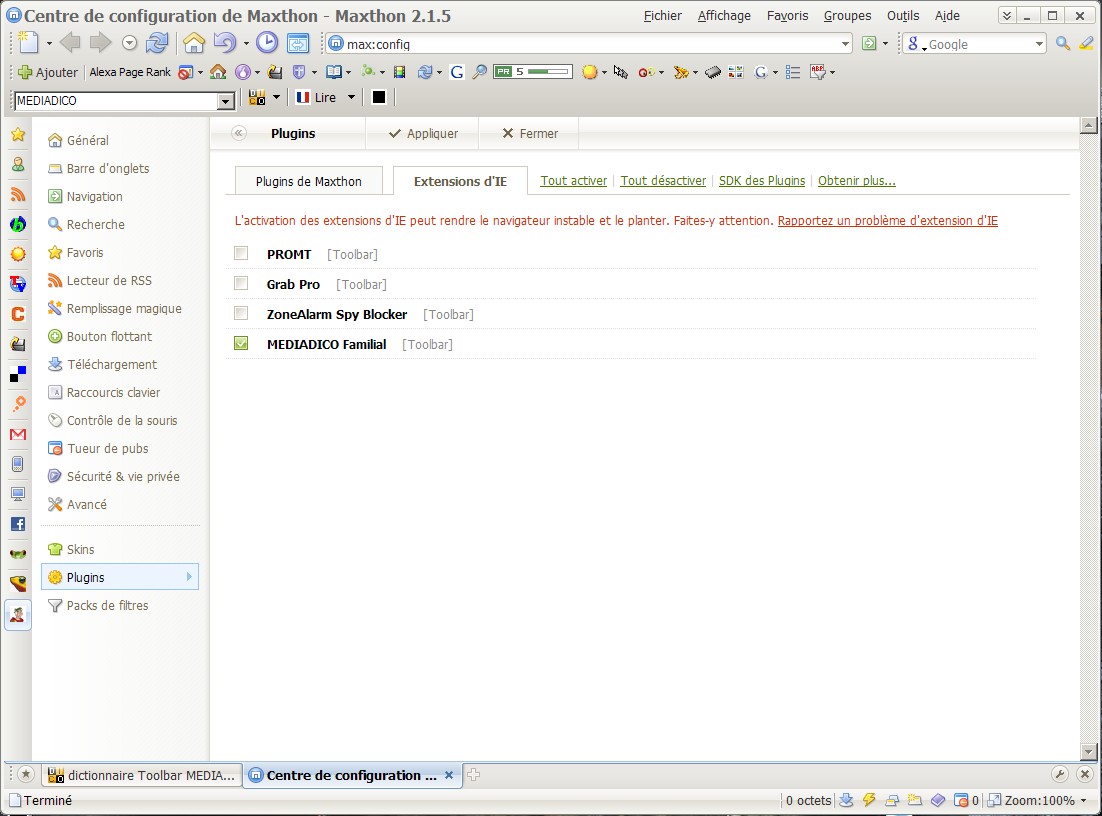The height and width of the screenshot is (816, 1102).
Task: Open the undo dropdown arrow
Action: pyautogui.click(x=246, y=44)
